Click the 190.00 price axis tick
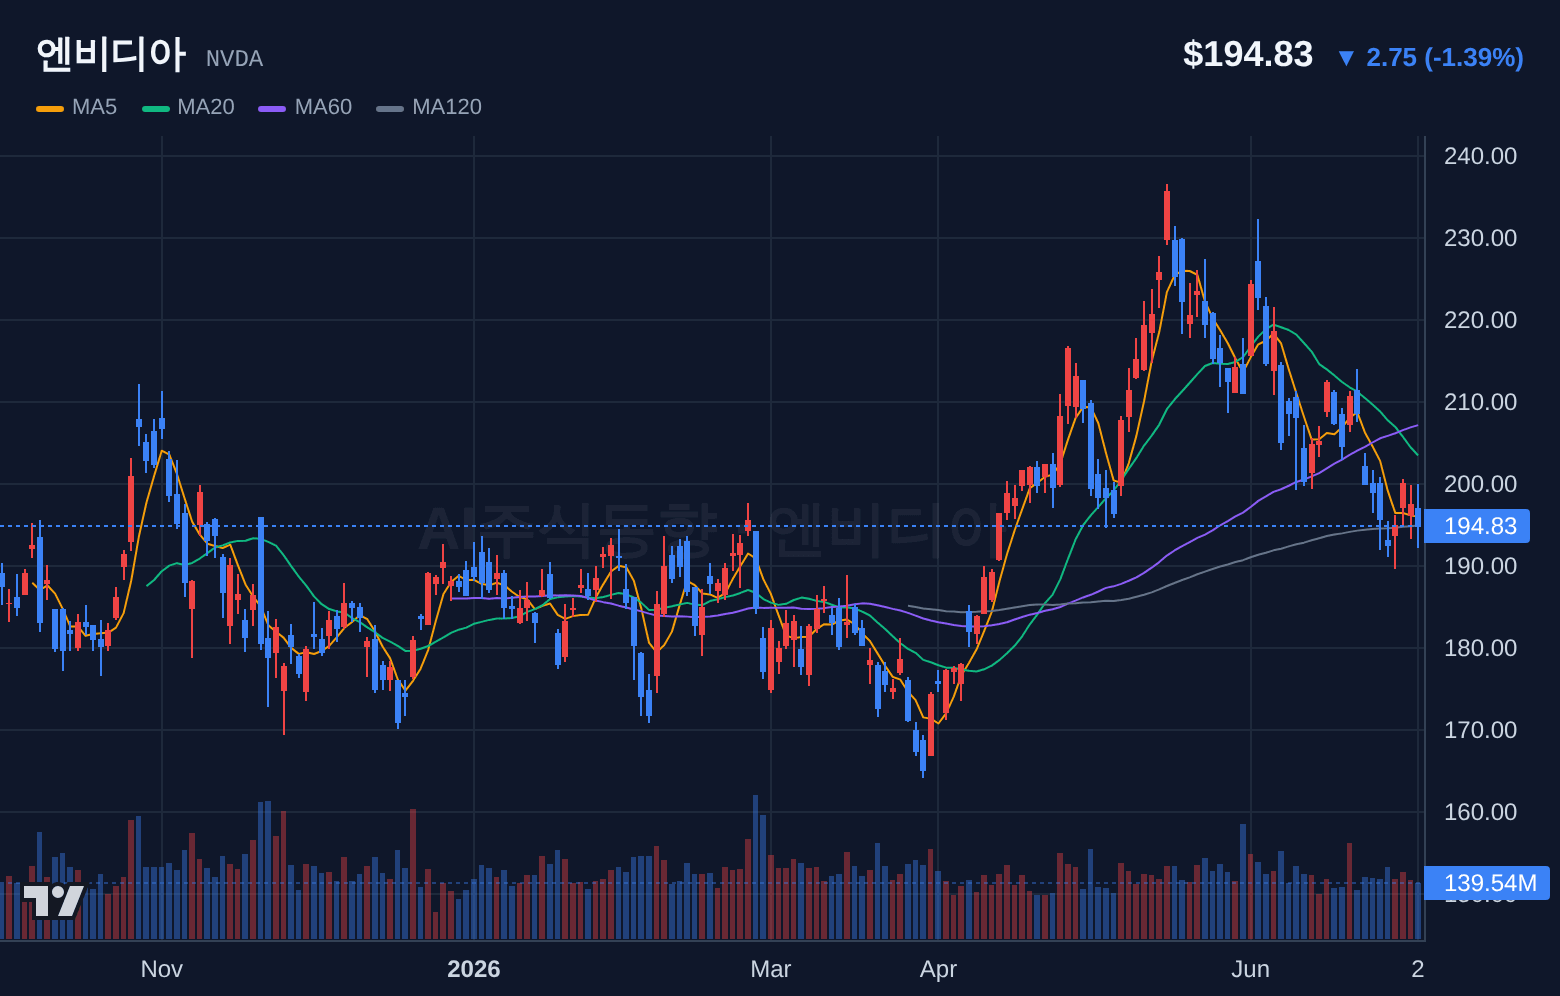 [x=1480, y=566]
